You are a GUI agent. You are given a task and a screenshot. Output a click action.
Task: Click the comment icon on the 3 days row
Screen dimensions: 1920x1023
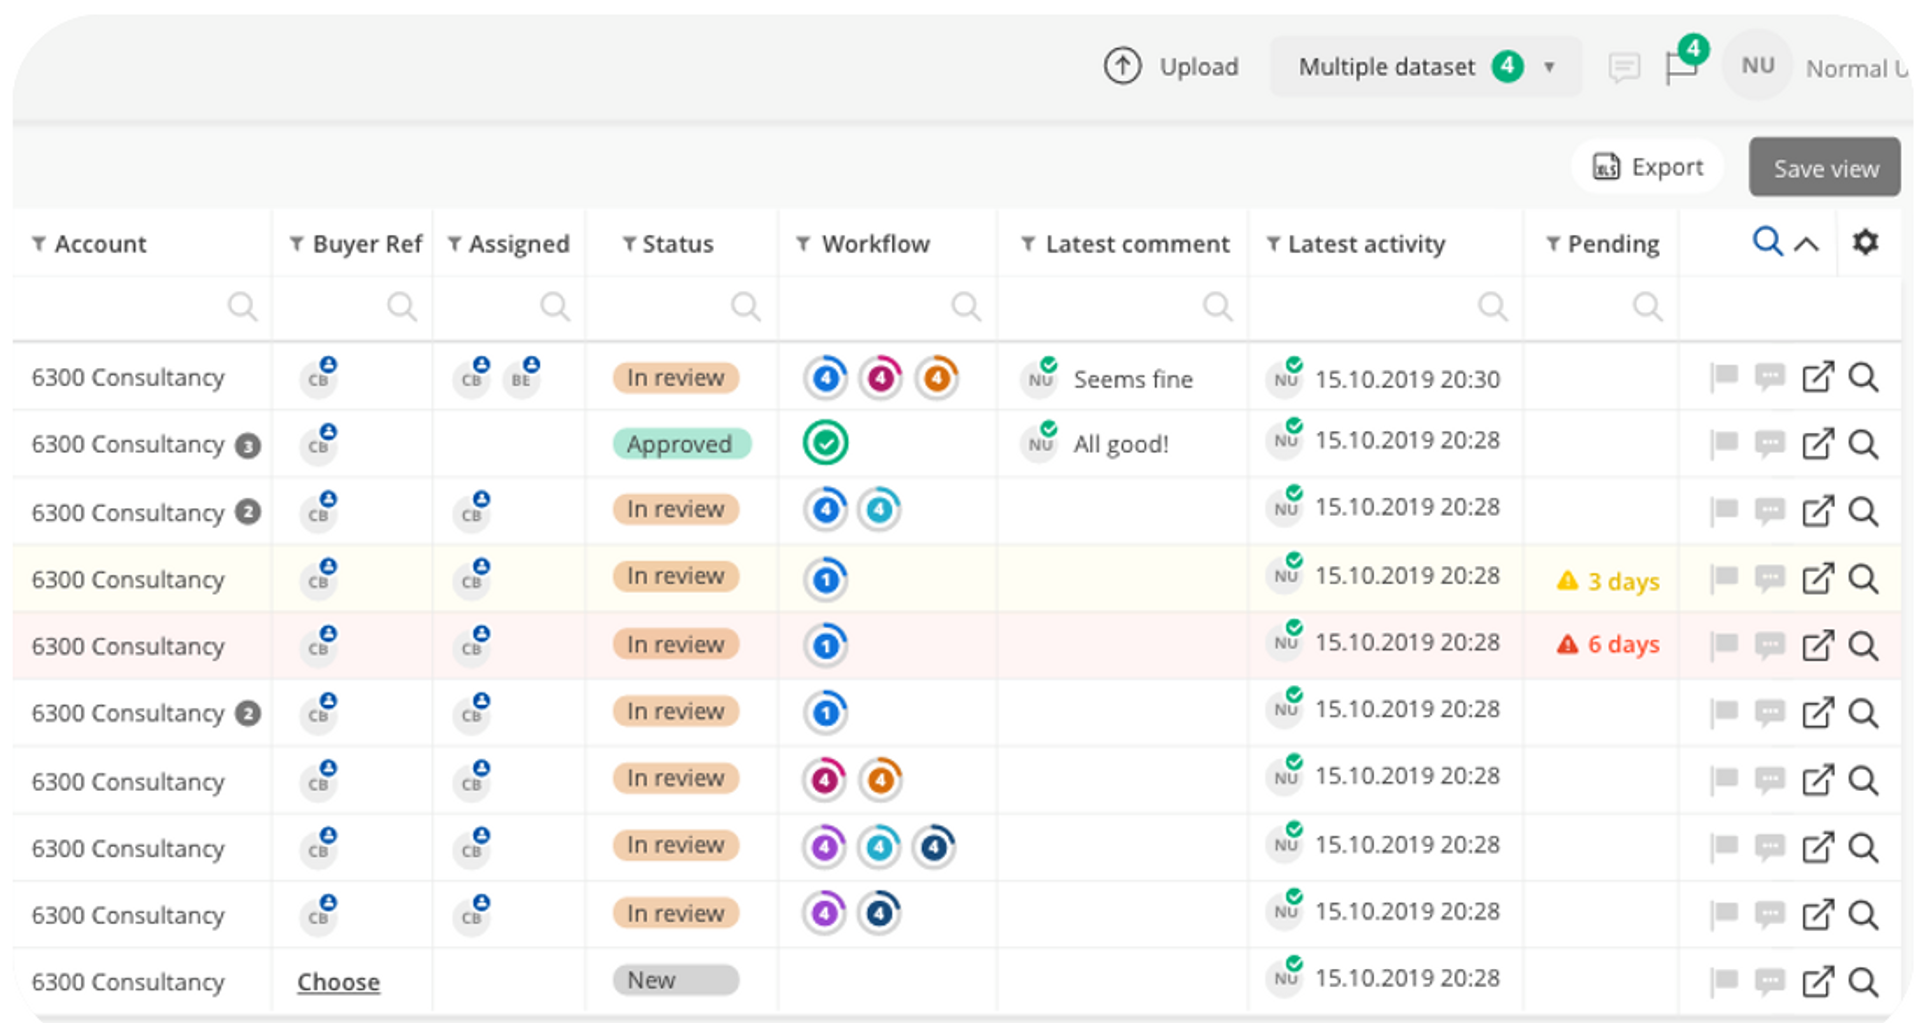click(1769, 579)
